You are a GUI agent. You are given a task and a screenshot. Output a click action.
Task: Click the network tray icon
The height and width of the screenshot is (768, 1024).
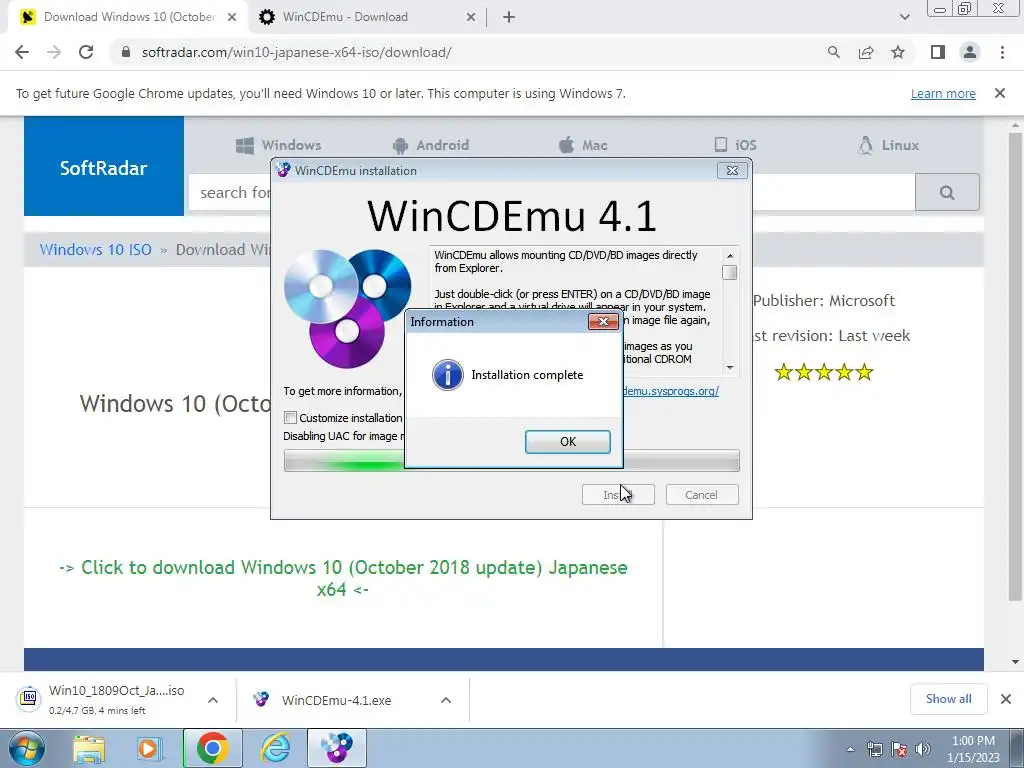coord(874,749)
